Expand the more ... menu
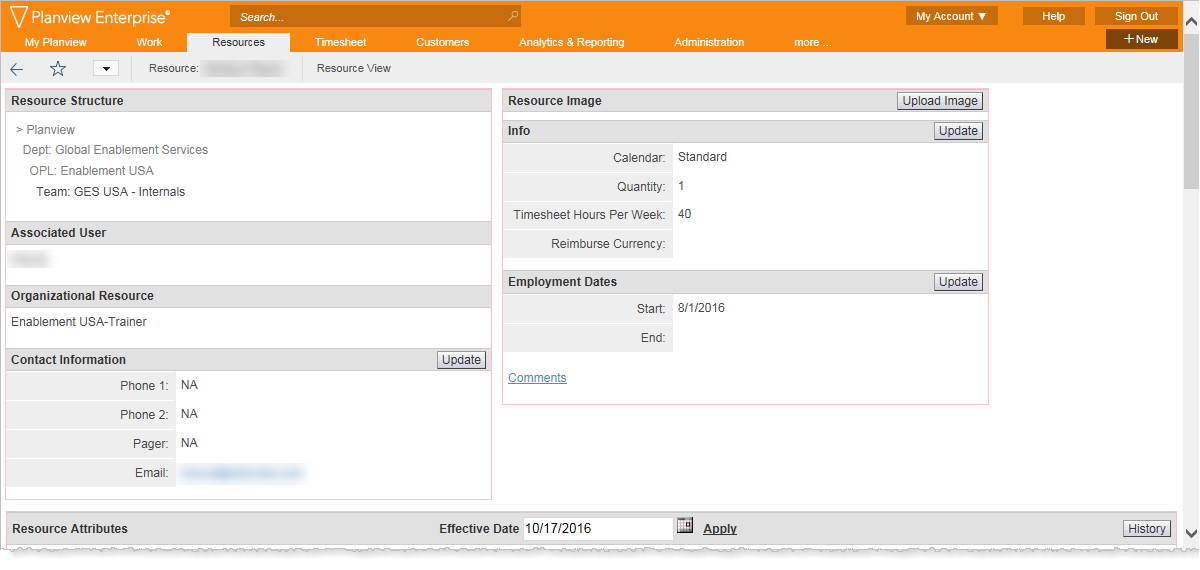The width and height of the screenshot is (1200, 570). pos(812,42)
